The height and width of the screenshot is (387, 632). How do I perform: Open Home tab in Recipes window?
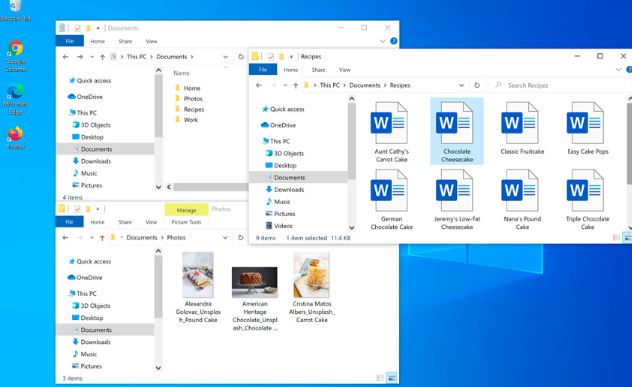(291, 70)
